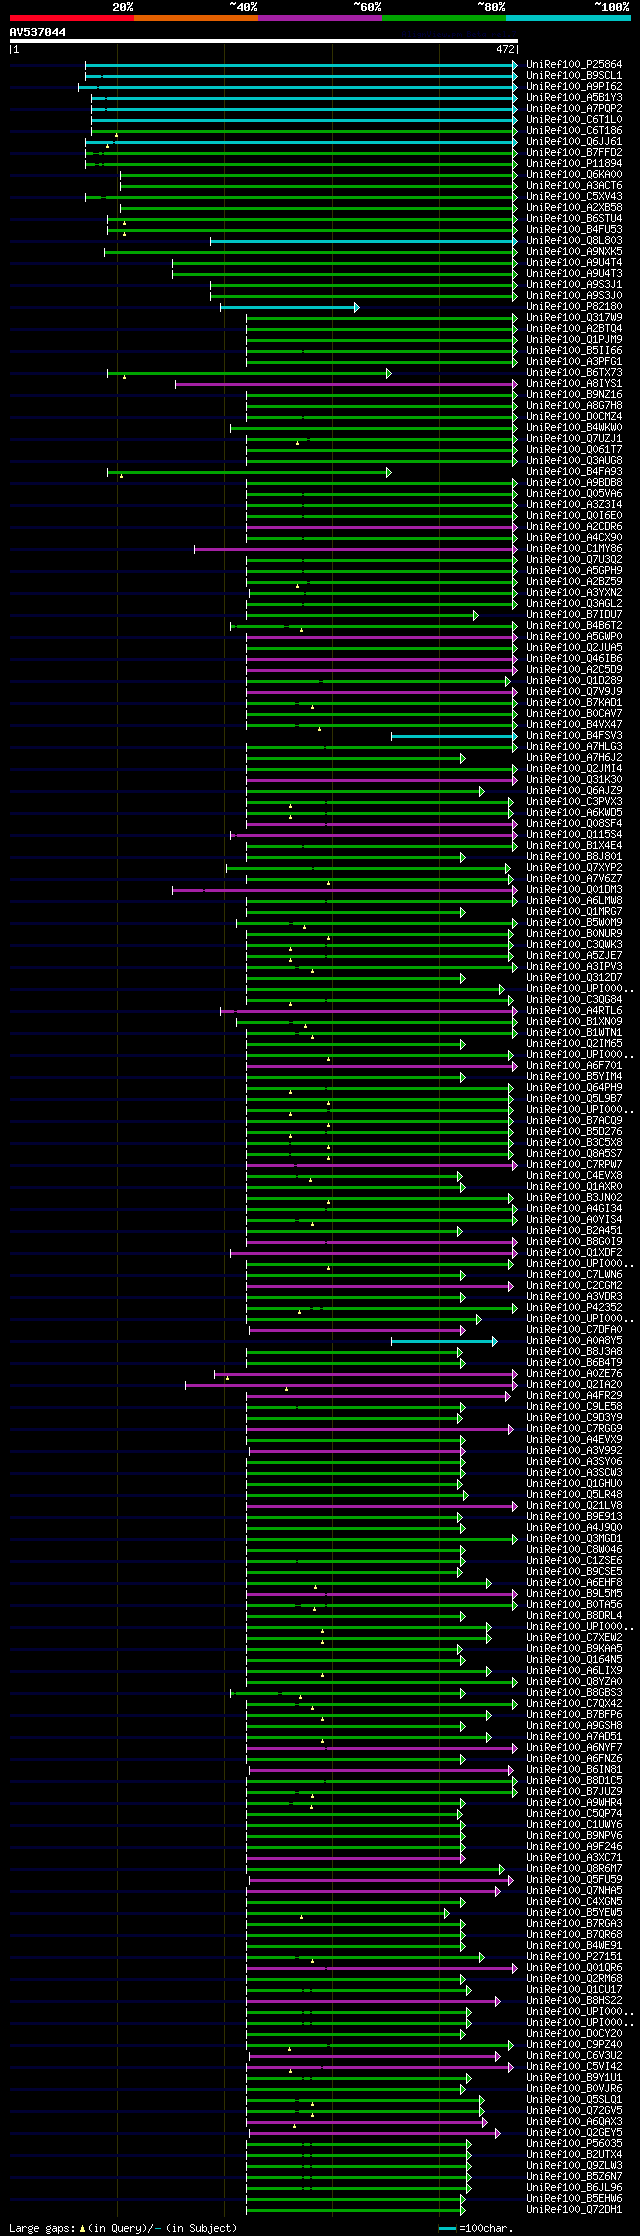
Task: Select the Q061T7 UniRef100 label
Action: pos(574,450)
